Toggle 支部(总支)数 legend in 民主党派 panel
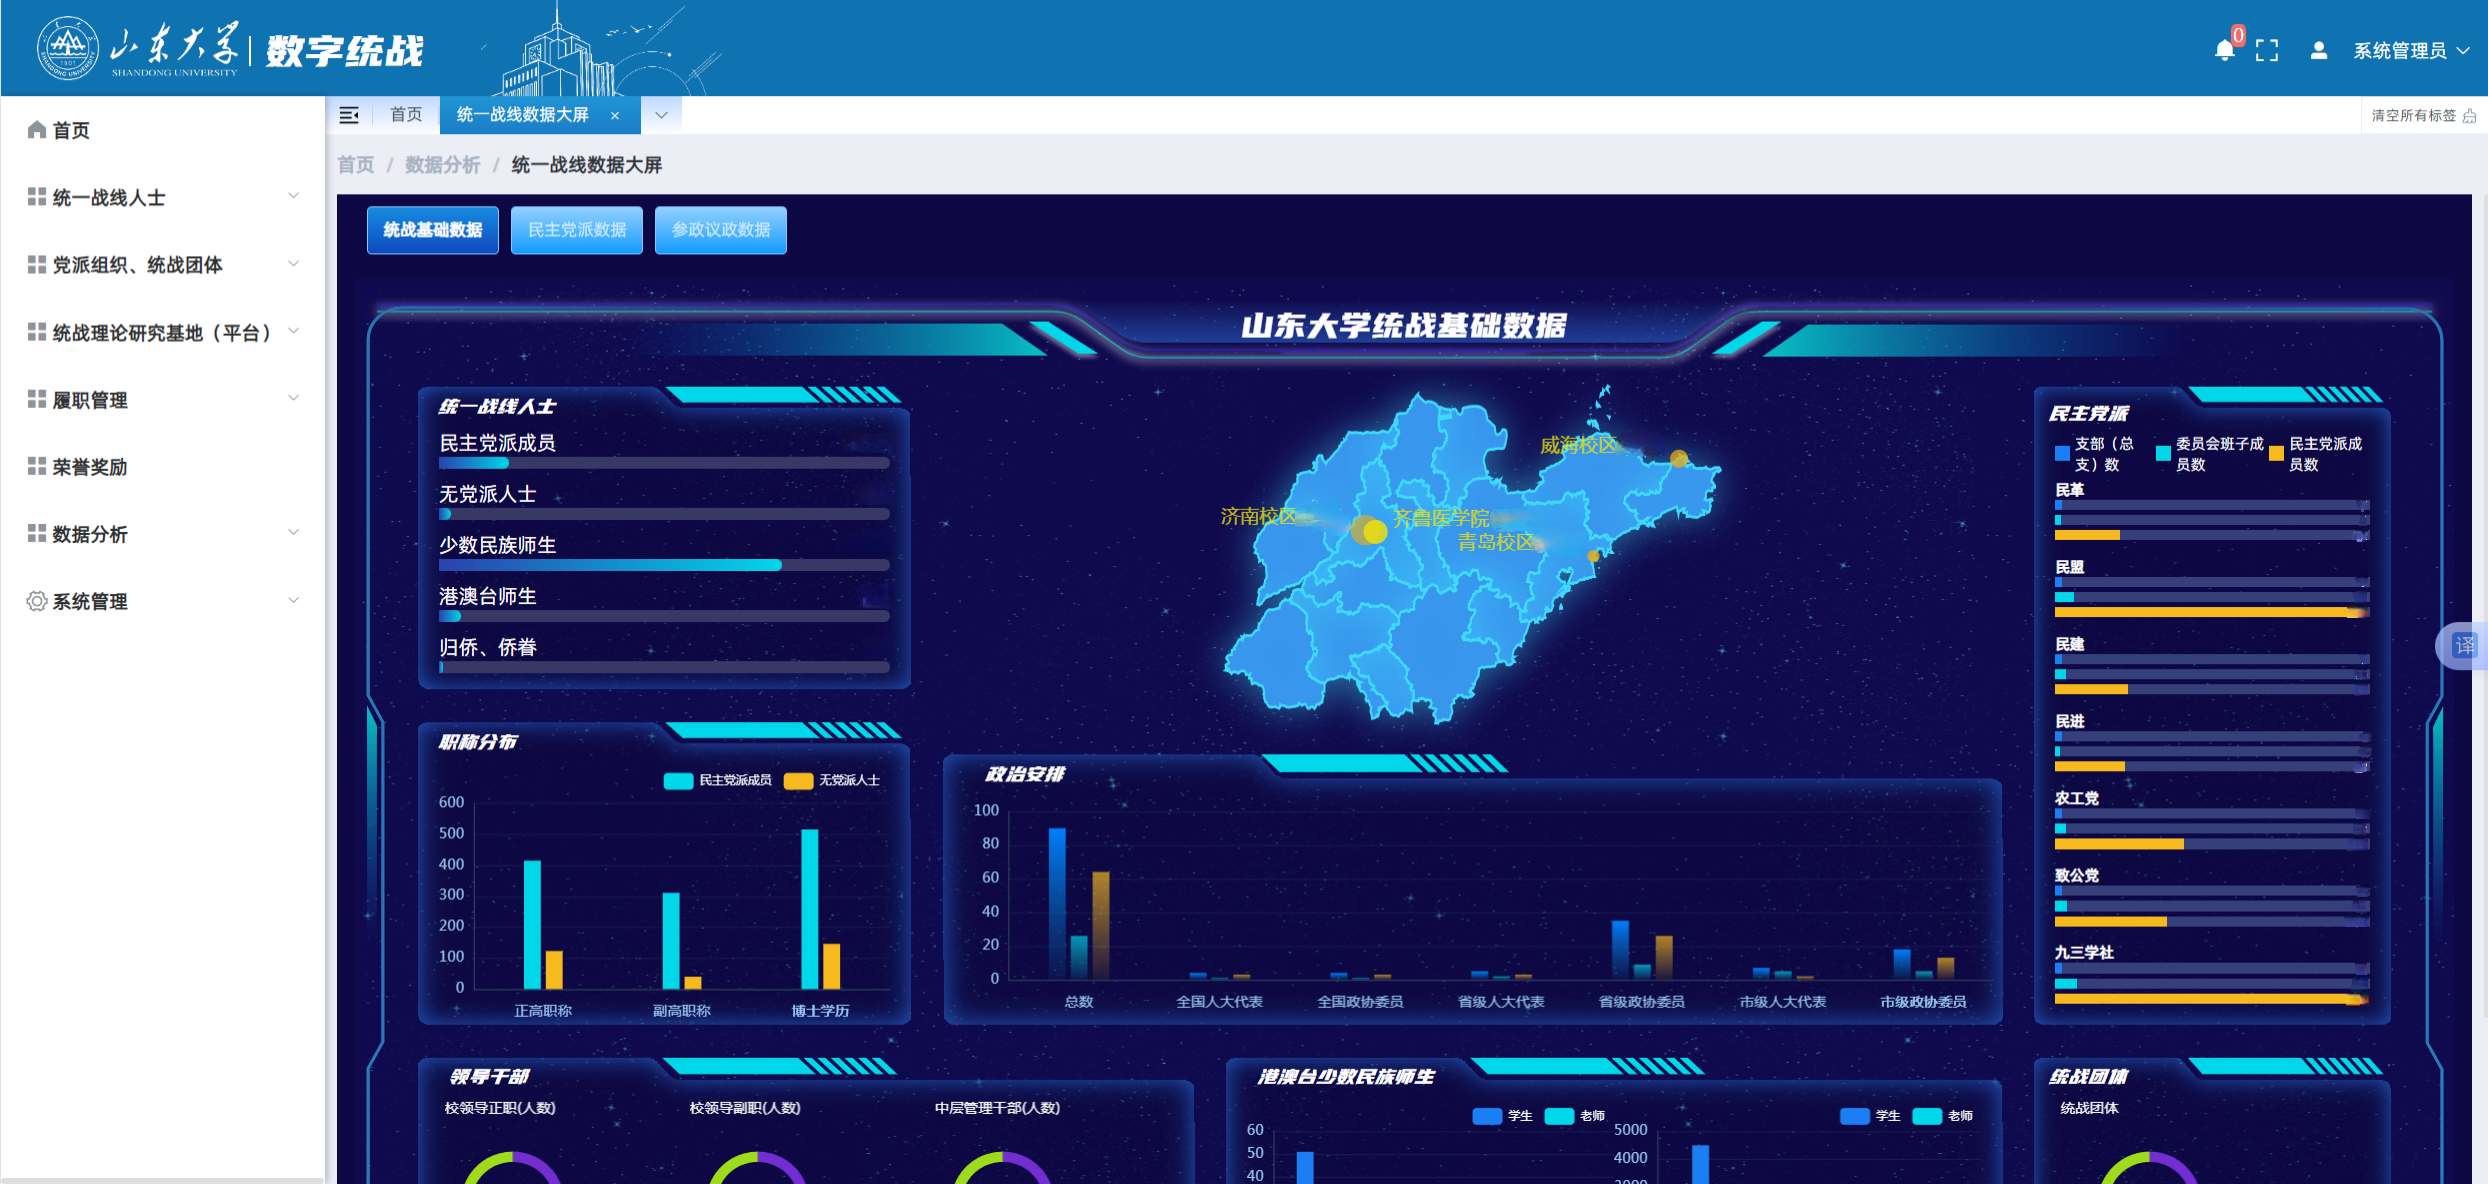 click(x=2096, y=453)
